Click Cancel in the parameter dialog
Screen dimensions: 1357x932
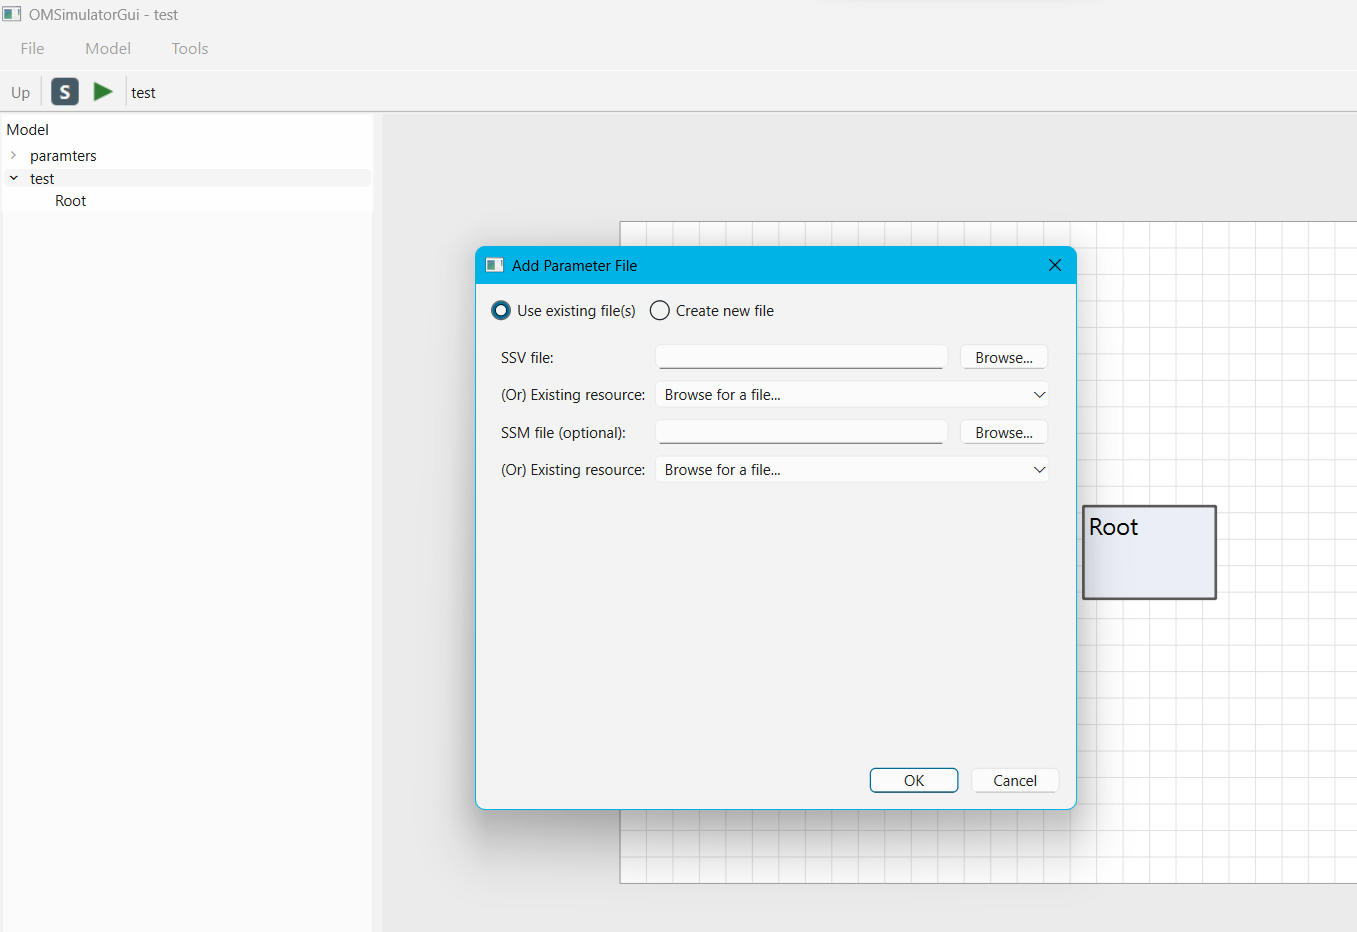[1015, 781]
